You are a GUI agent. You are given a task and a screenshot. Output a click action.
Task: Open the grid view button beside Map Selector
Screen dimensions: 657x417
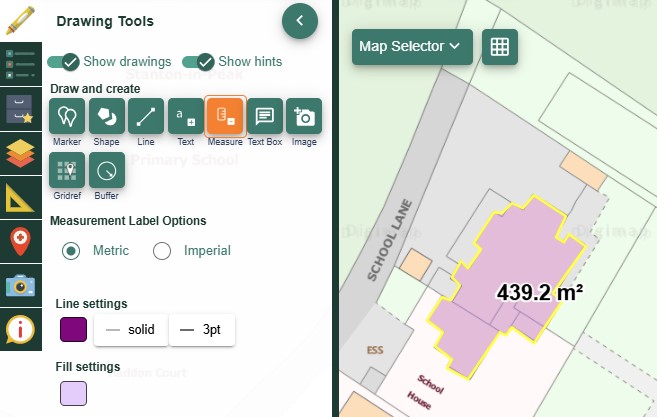500,46
